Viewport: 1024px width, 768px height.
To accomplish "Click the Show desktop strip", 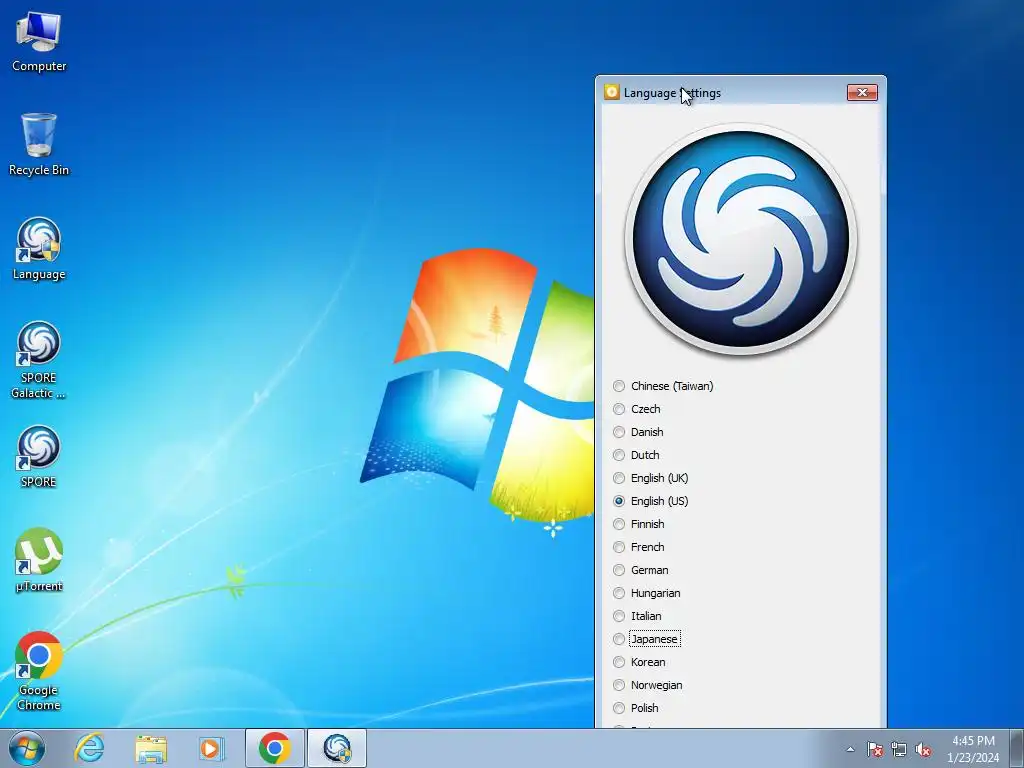I will tap(1017, 748).
